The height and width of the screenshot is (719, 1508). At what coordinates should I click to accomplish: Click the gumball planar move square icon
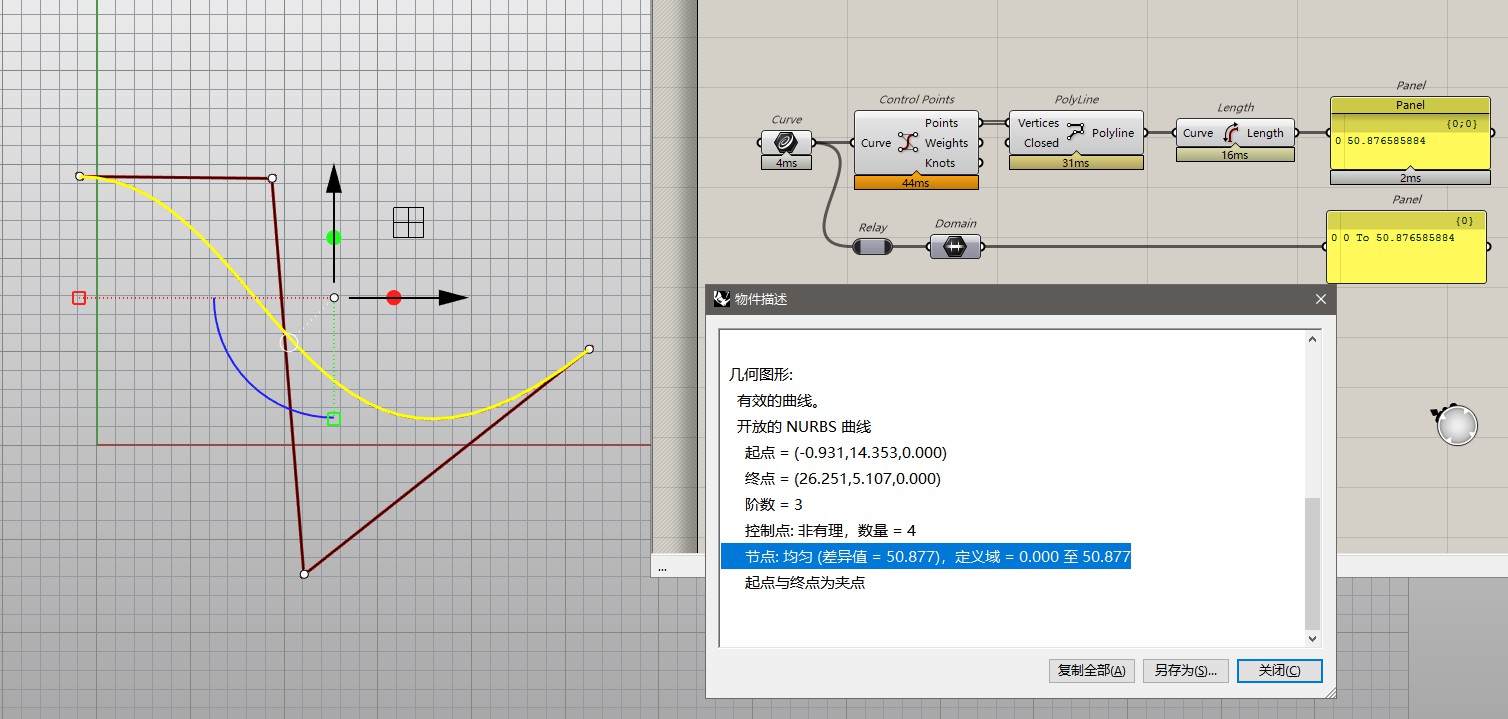(x=408, y=222)
